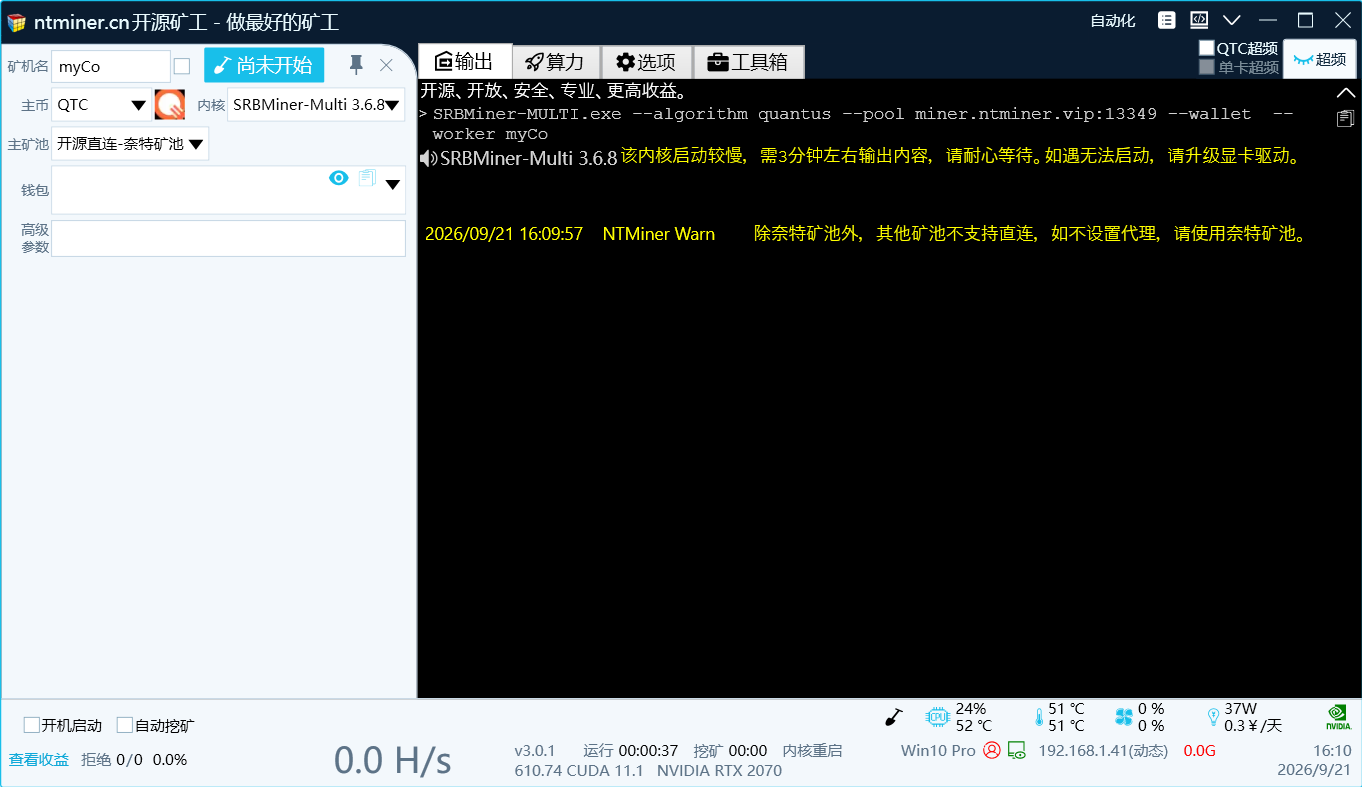Click the NTMiner Warn log line
This screenshot has height=787, width=1362.
pos(866,234)
